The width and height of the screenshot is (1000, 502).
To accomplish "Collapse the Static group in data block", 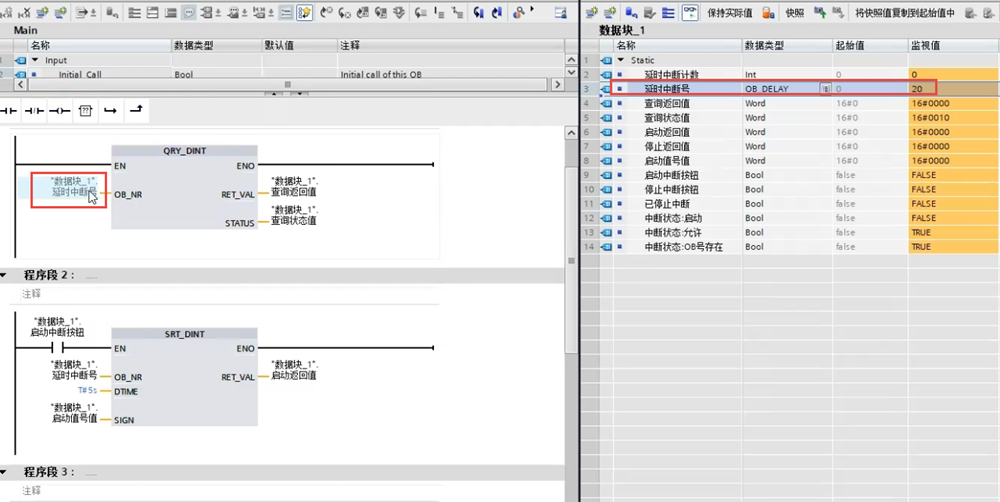I will [x=620, y=60].
